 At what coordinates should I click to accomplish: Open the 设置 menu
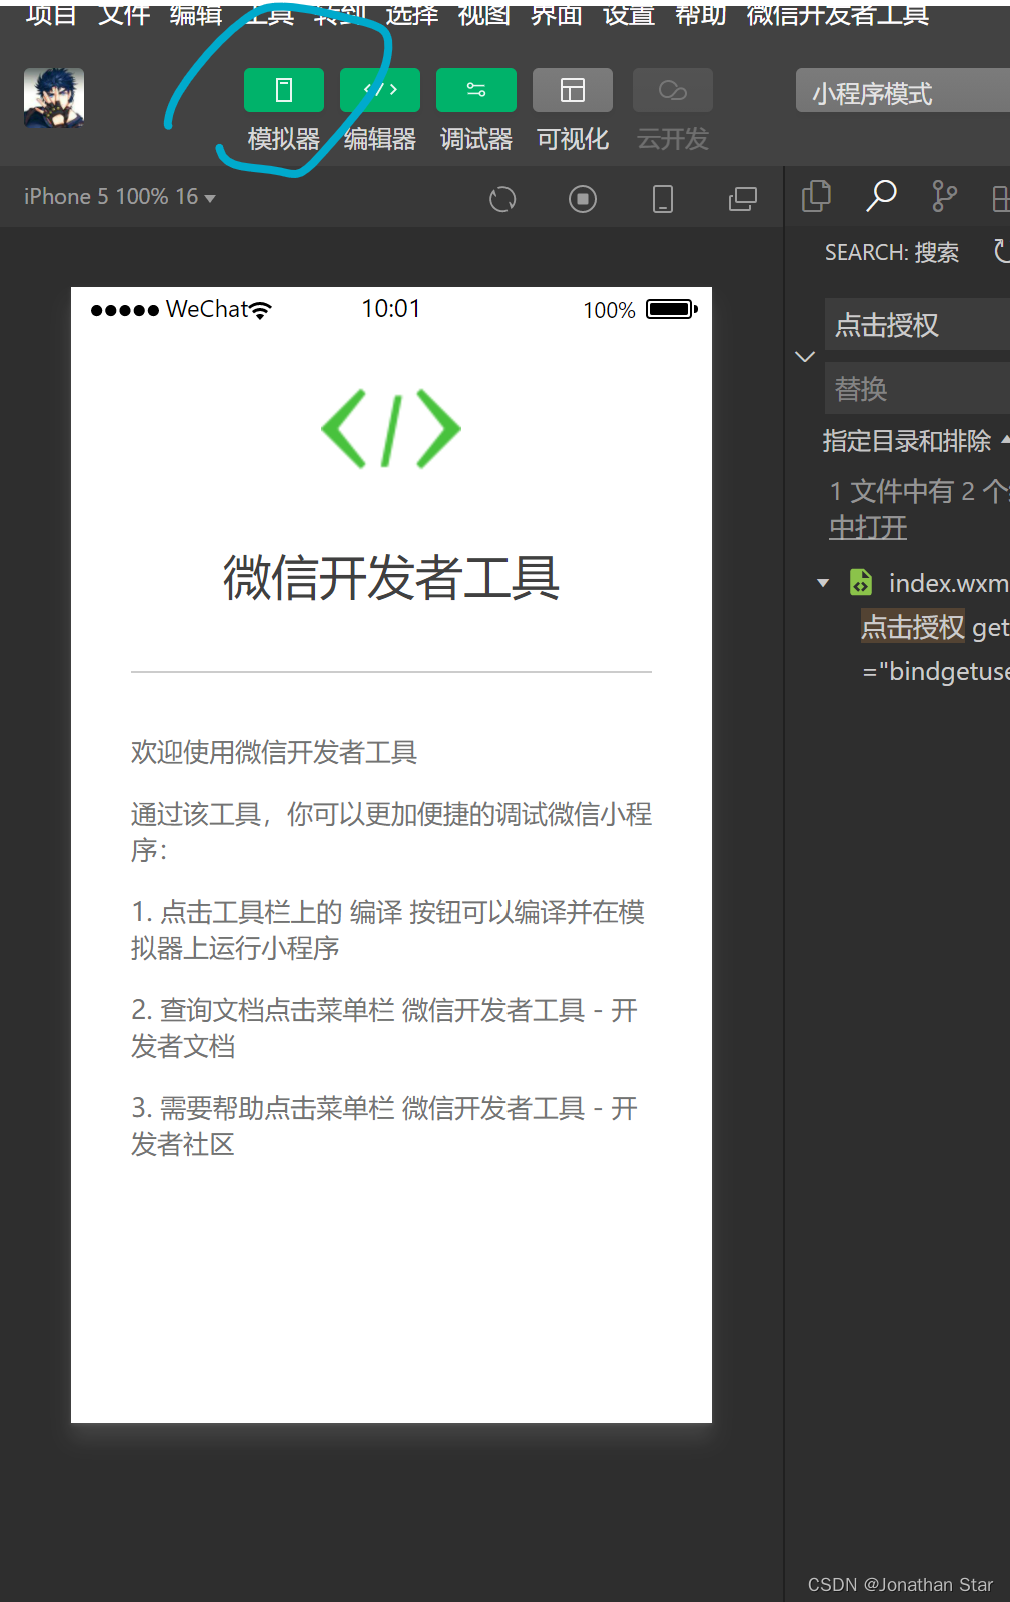[x=629, y=14]
